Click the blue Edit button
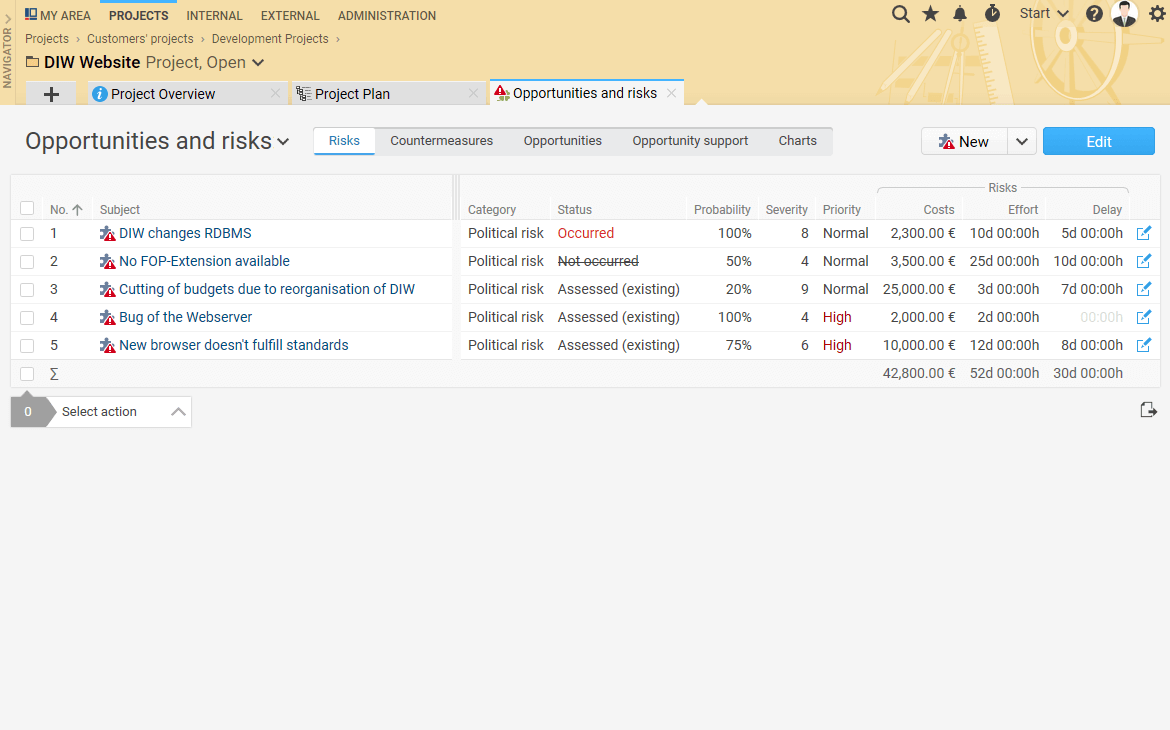Screen dimensions: 1170x730 tap(1098, 141)
